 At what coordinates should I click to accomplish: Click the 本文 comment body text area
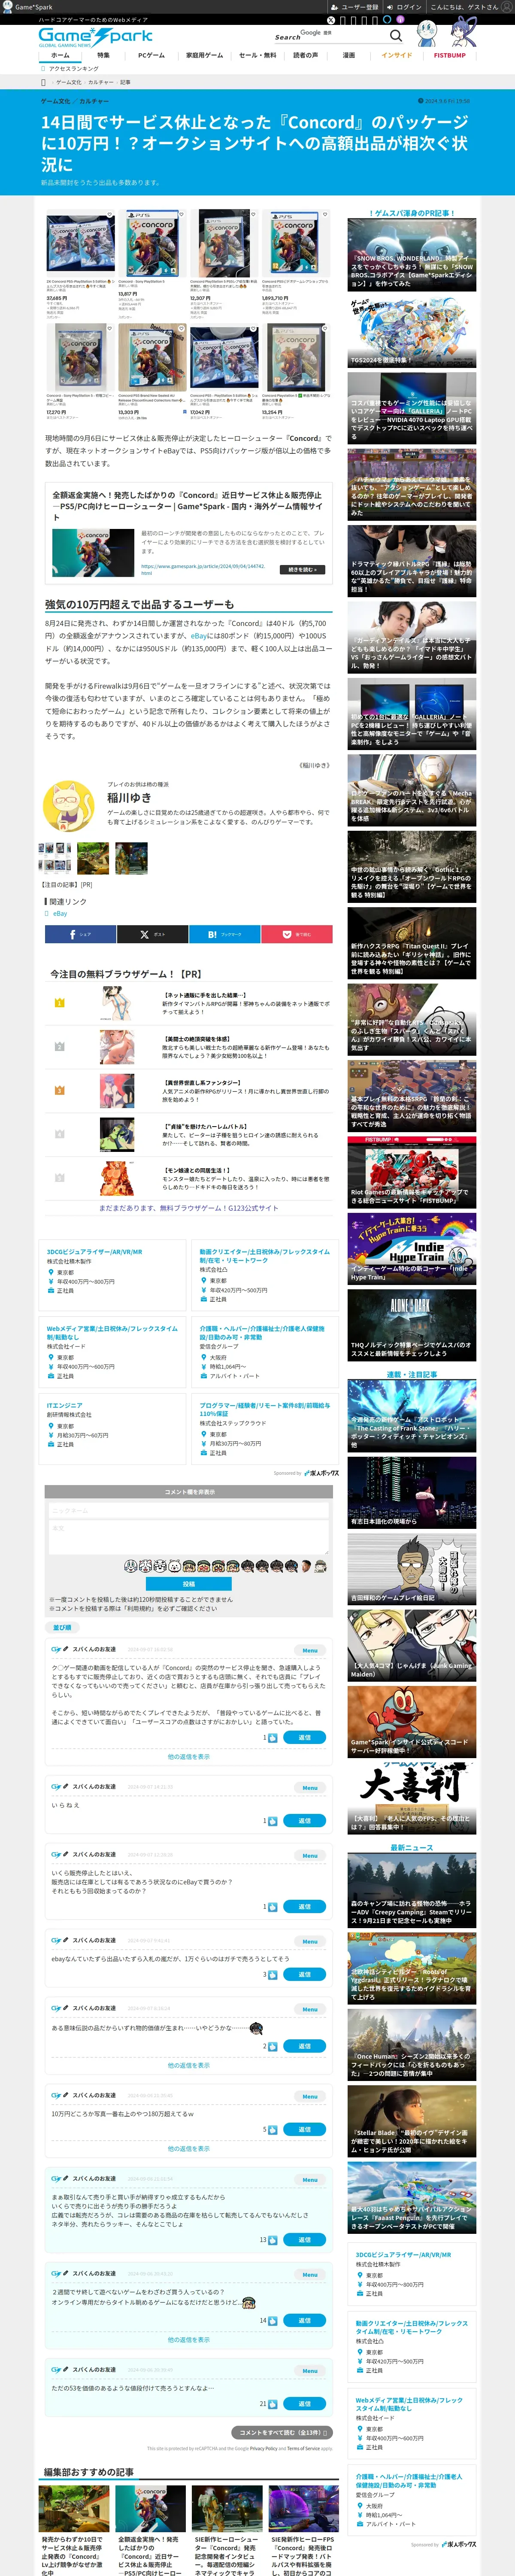[189, 1538]
